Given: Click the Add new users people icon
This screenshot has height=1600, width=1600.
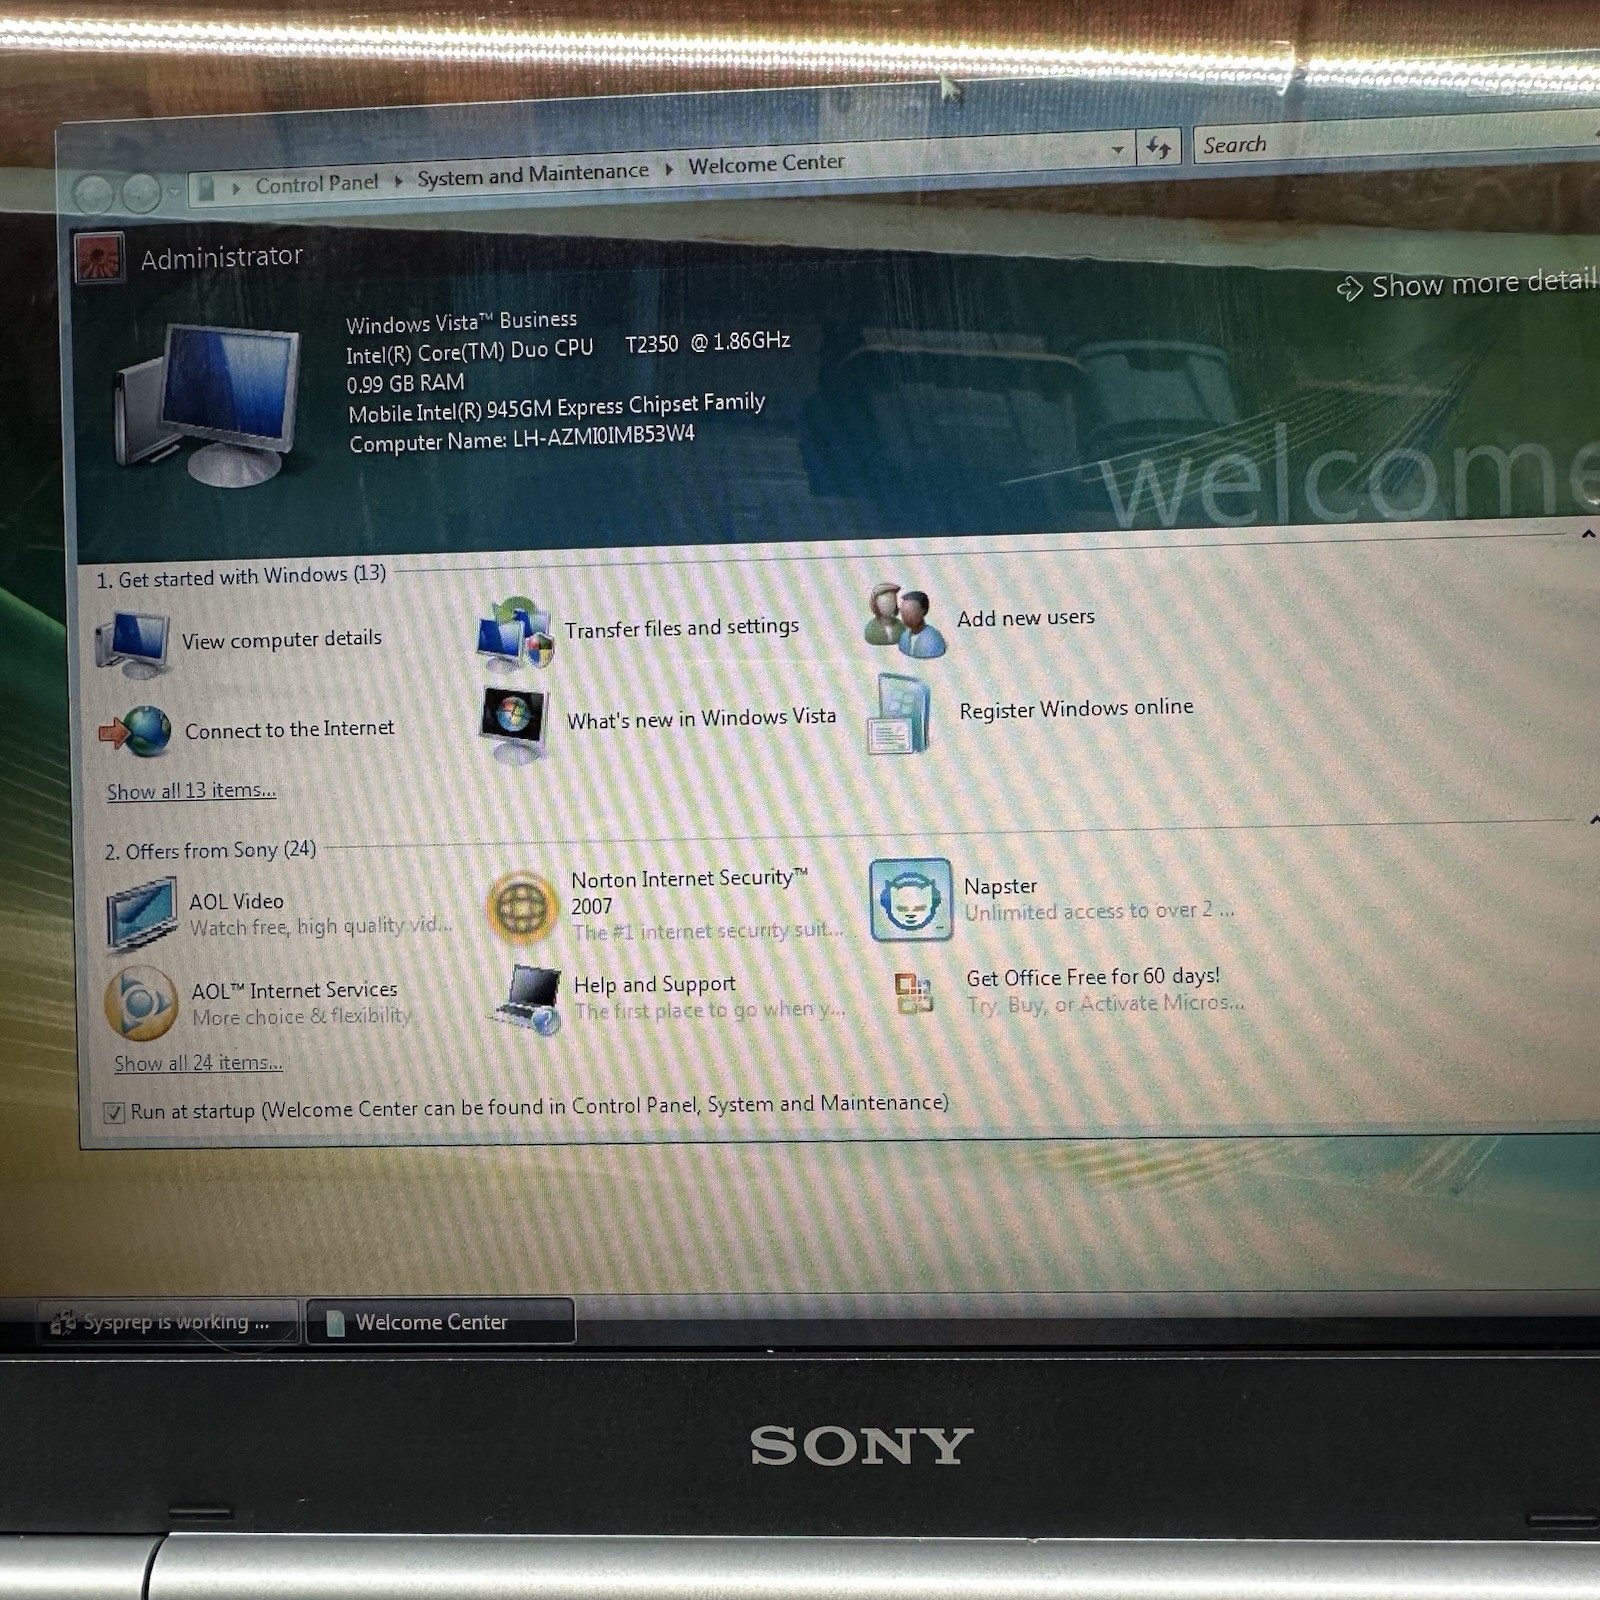Looking at the screenshot, I should (905, 620).
